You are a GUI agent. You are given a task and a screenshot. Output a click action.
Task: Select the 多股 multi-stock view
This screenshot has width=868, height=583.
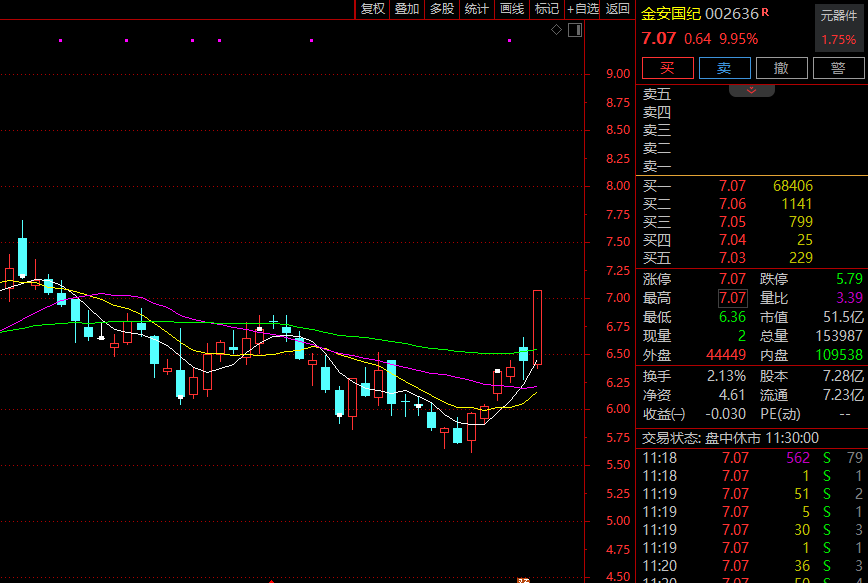click(x=442, y=9)
